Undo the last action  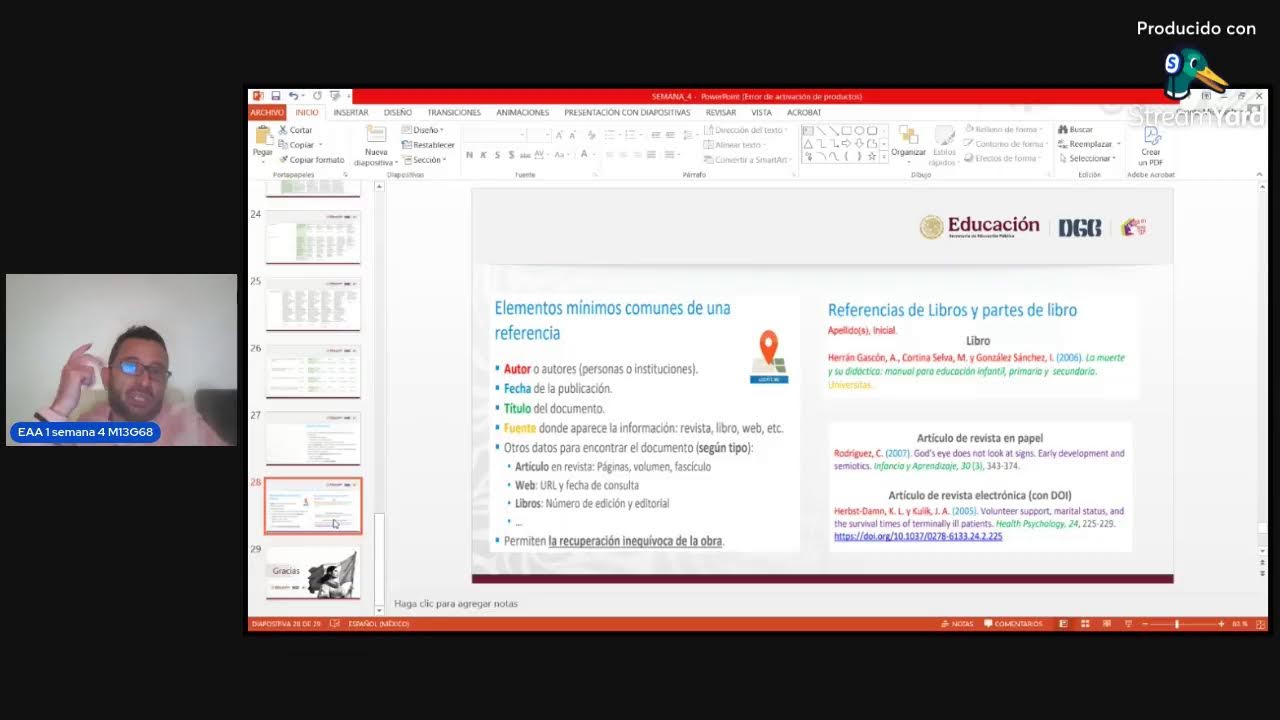tap(293, 96)
